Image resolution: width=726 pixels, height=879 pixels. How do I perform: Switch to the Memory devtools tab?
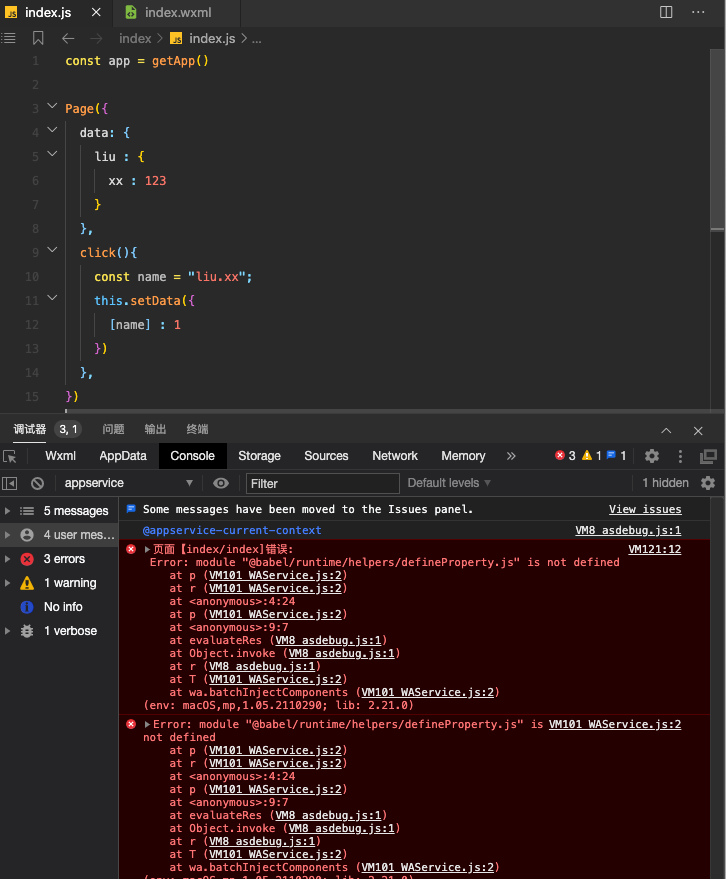coord(463,456)
